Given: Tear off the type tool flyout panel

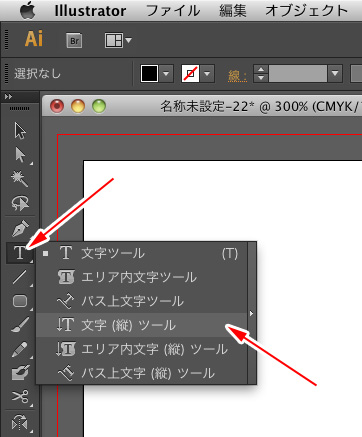Looking at the screenshot, I should (x=252, y=313).
